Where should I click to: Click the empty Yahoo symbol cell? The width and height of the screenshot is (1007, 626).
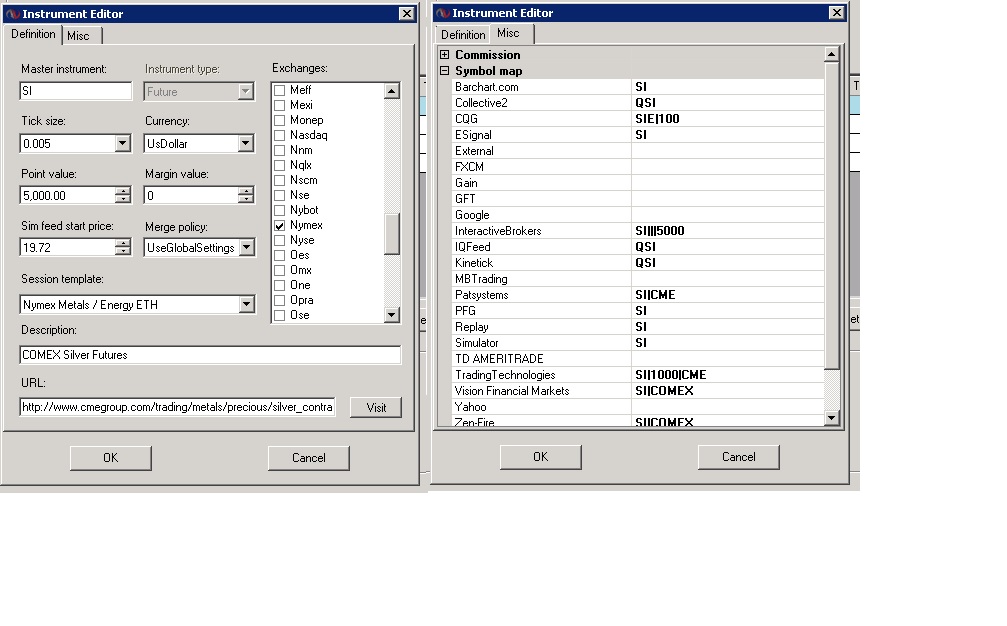point(728,406)
